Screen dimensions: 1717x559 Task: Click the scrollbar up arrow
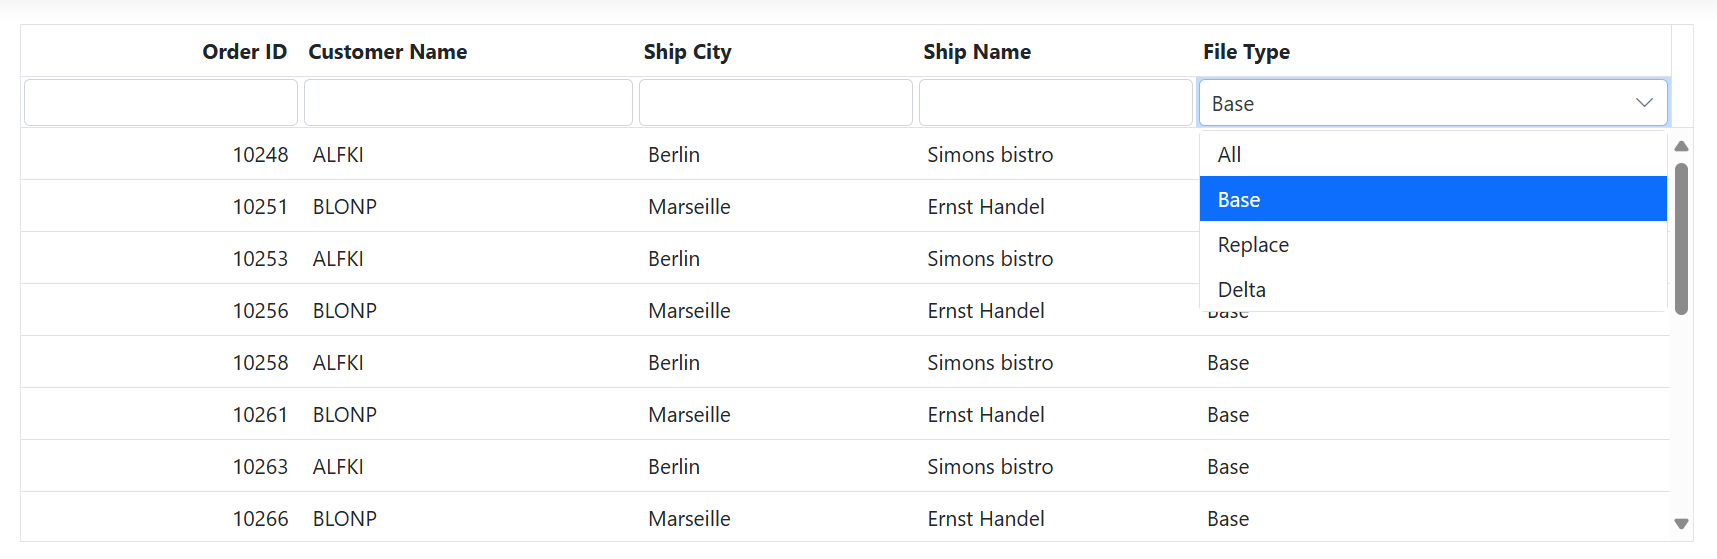(1681, 146)
